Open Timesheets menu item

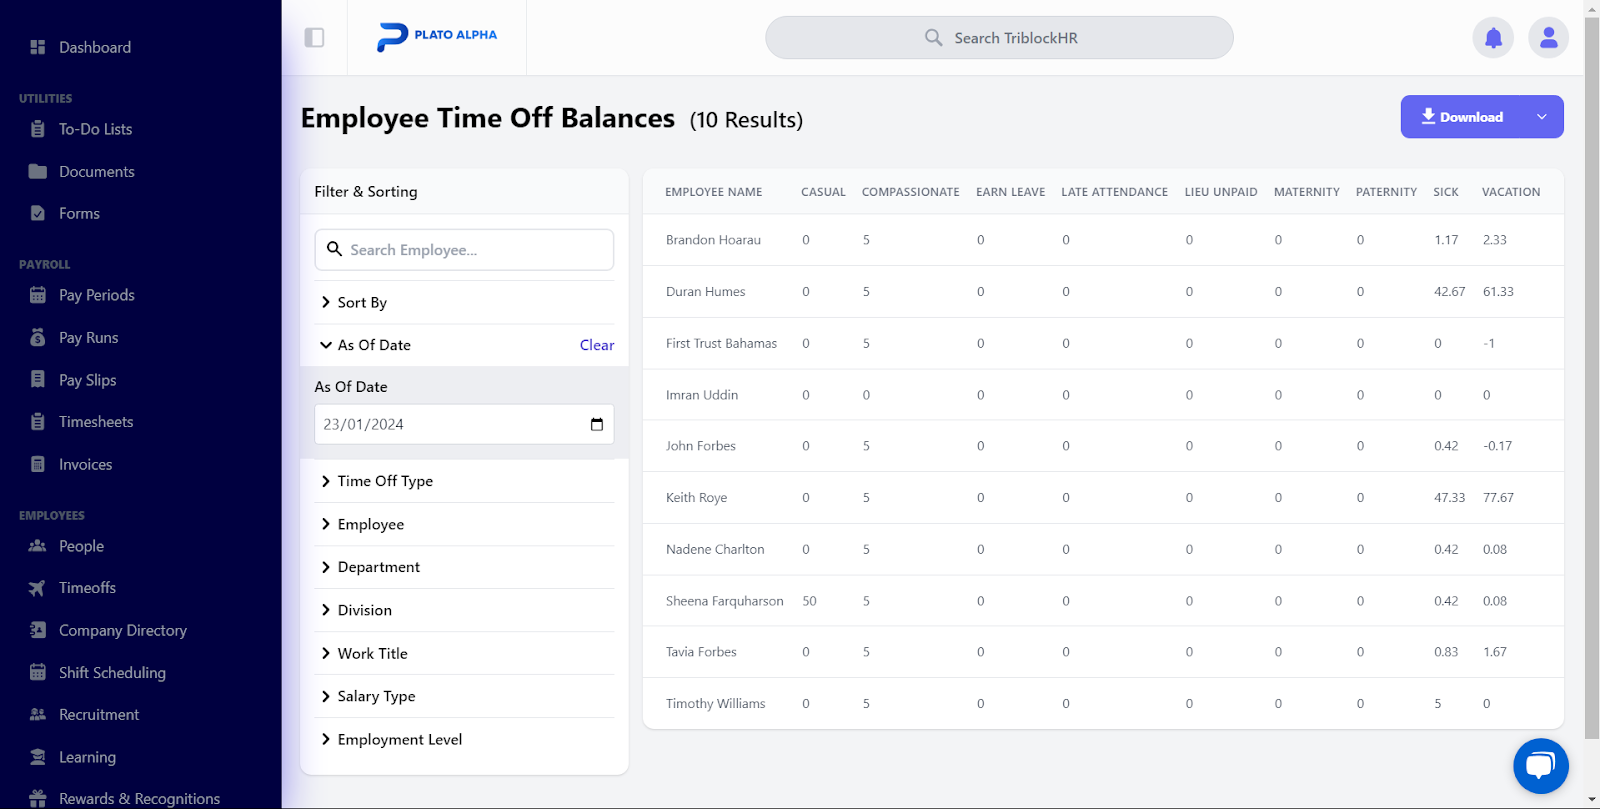[x=96, y=422]
